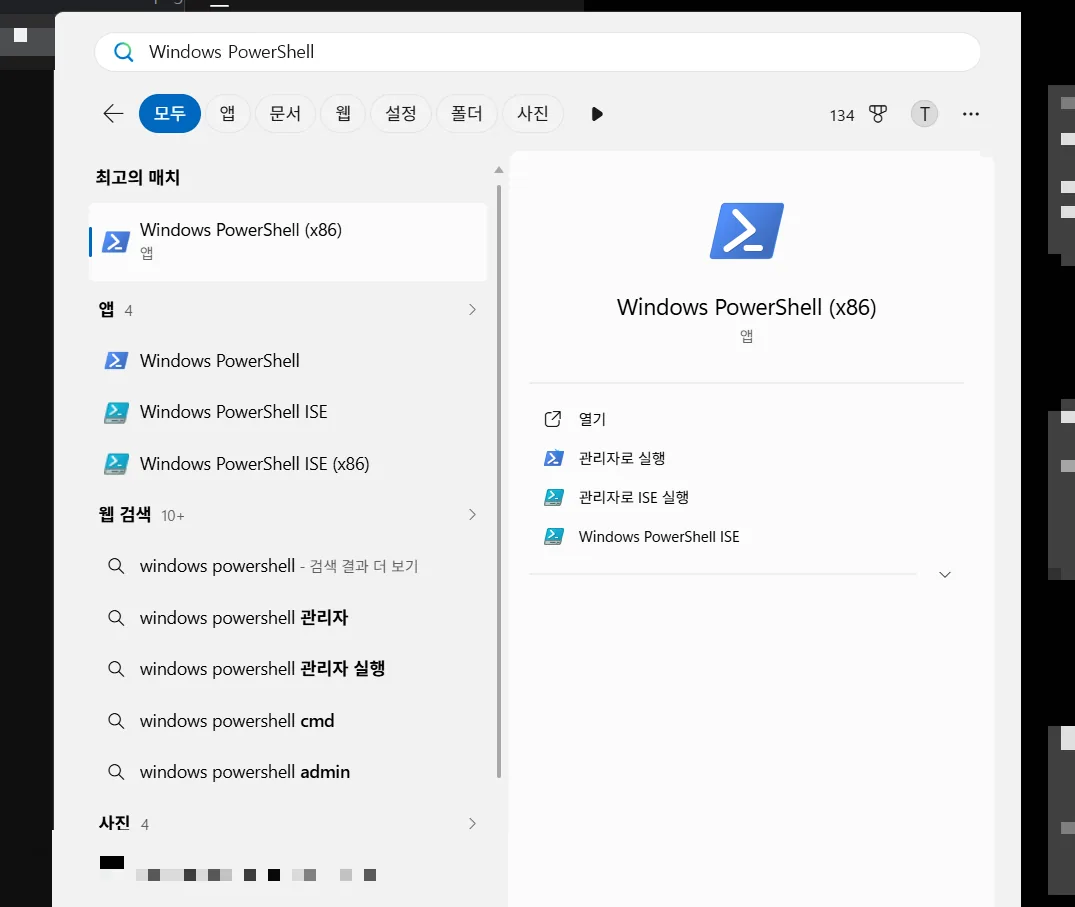Click the 134 rewards points
Viewport: 1075px width, 907px height.
tap(842, 115)
